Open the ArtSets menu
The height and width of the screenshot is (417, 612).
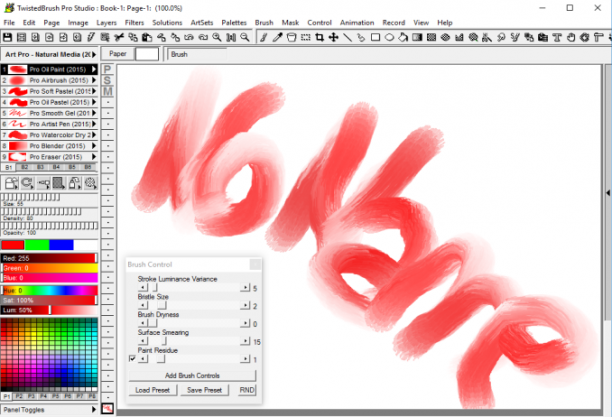point(202,23)
